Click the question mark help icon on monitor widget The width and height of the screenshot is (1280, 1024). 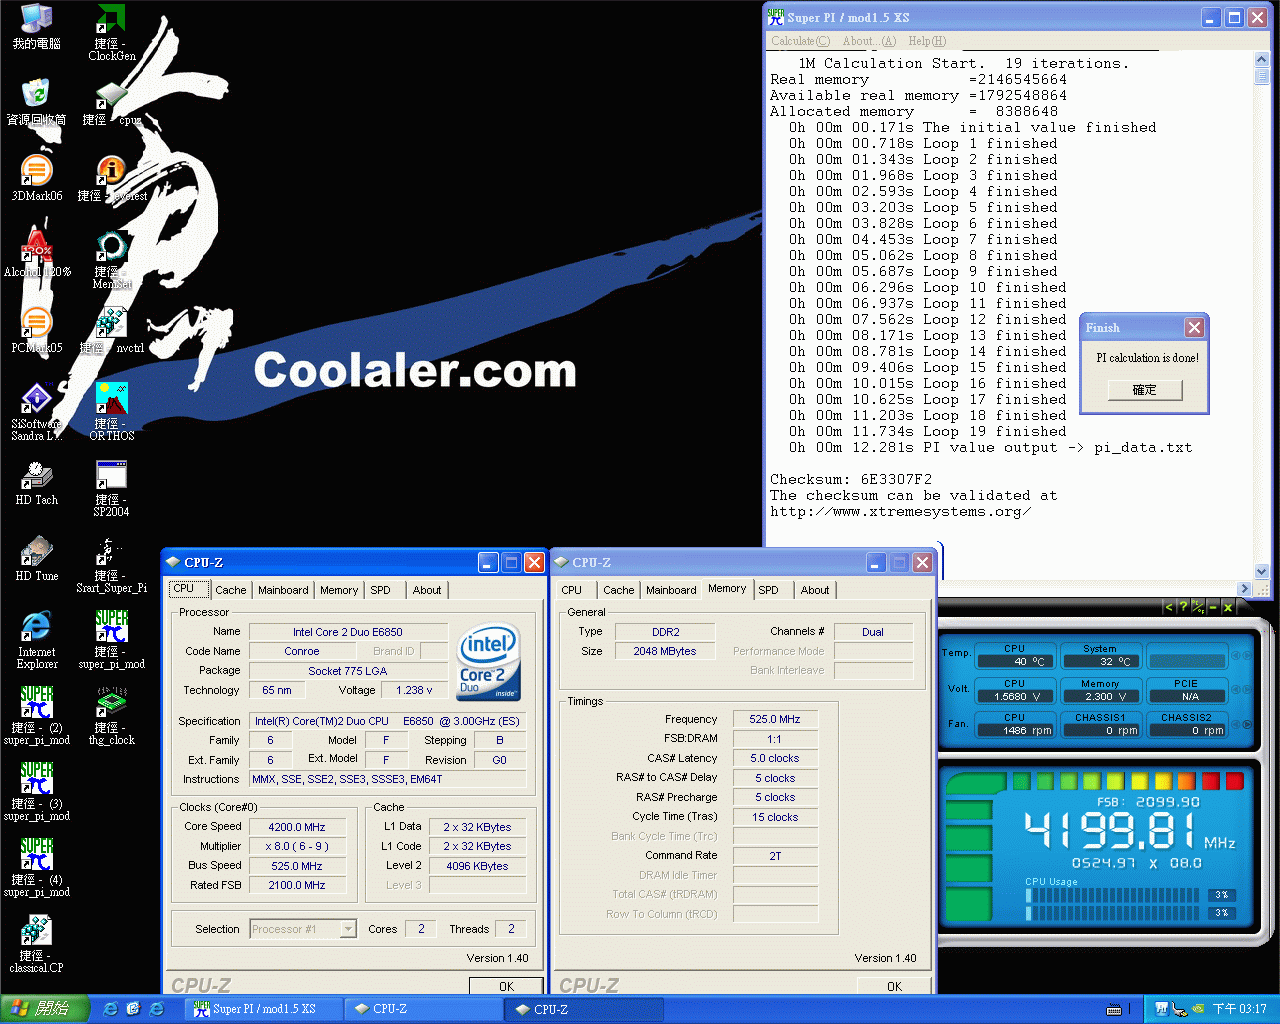click(1183, 607)
